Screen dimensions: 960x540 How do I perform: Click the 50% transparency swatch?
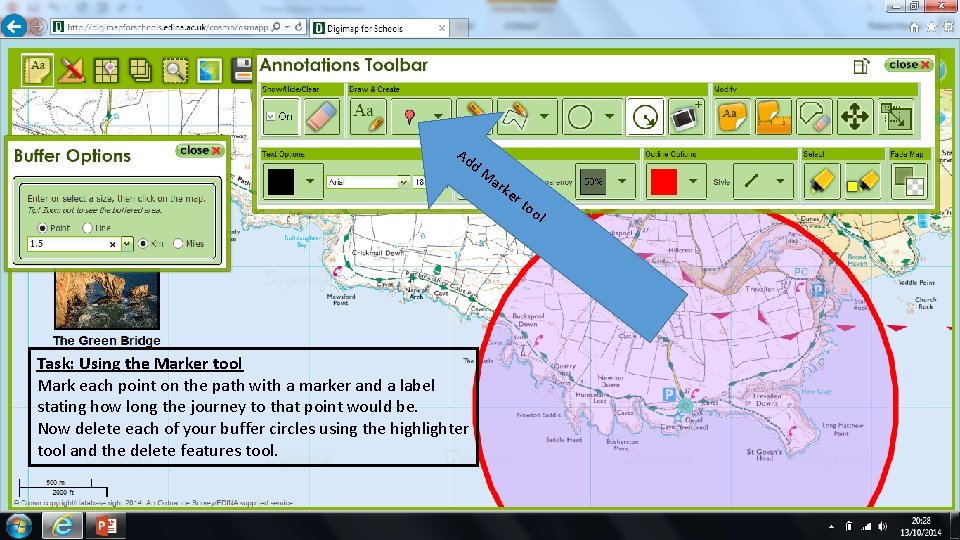coord(593,182)
